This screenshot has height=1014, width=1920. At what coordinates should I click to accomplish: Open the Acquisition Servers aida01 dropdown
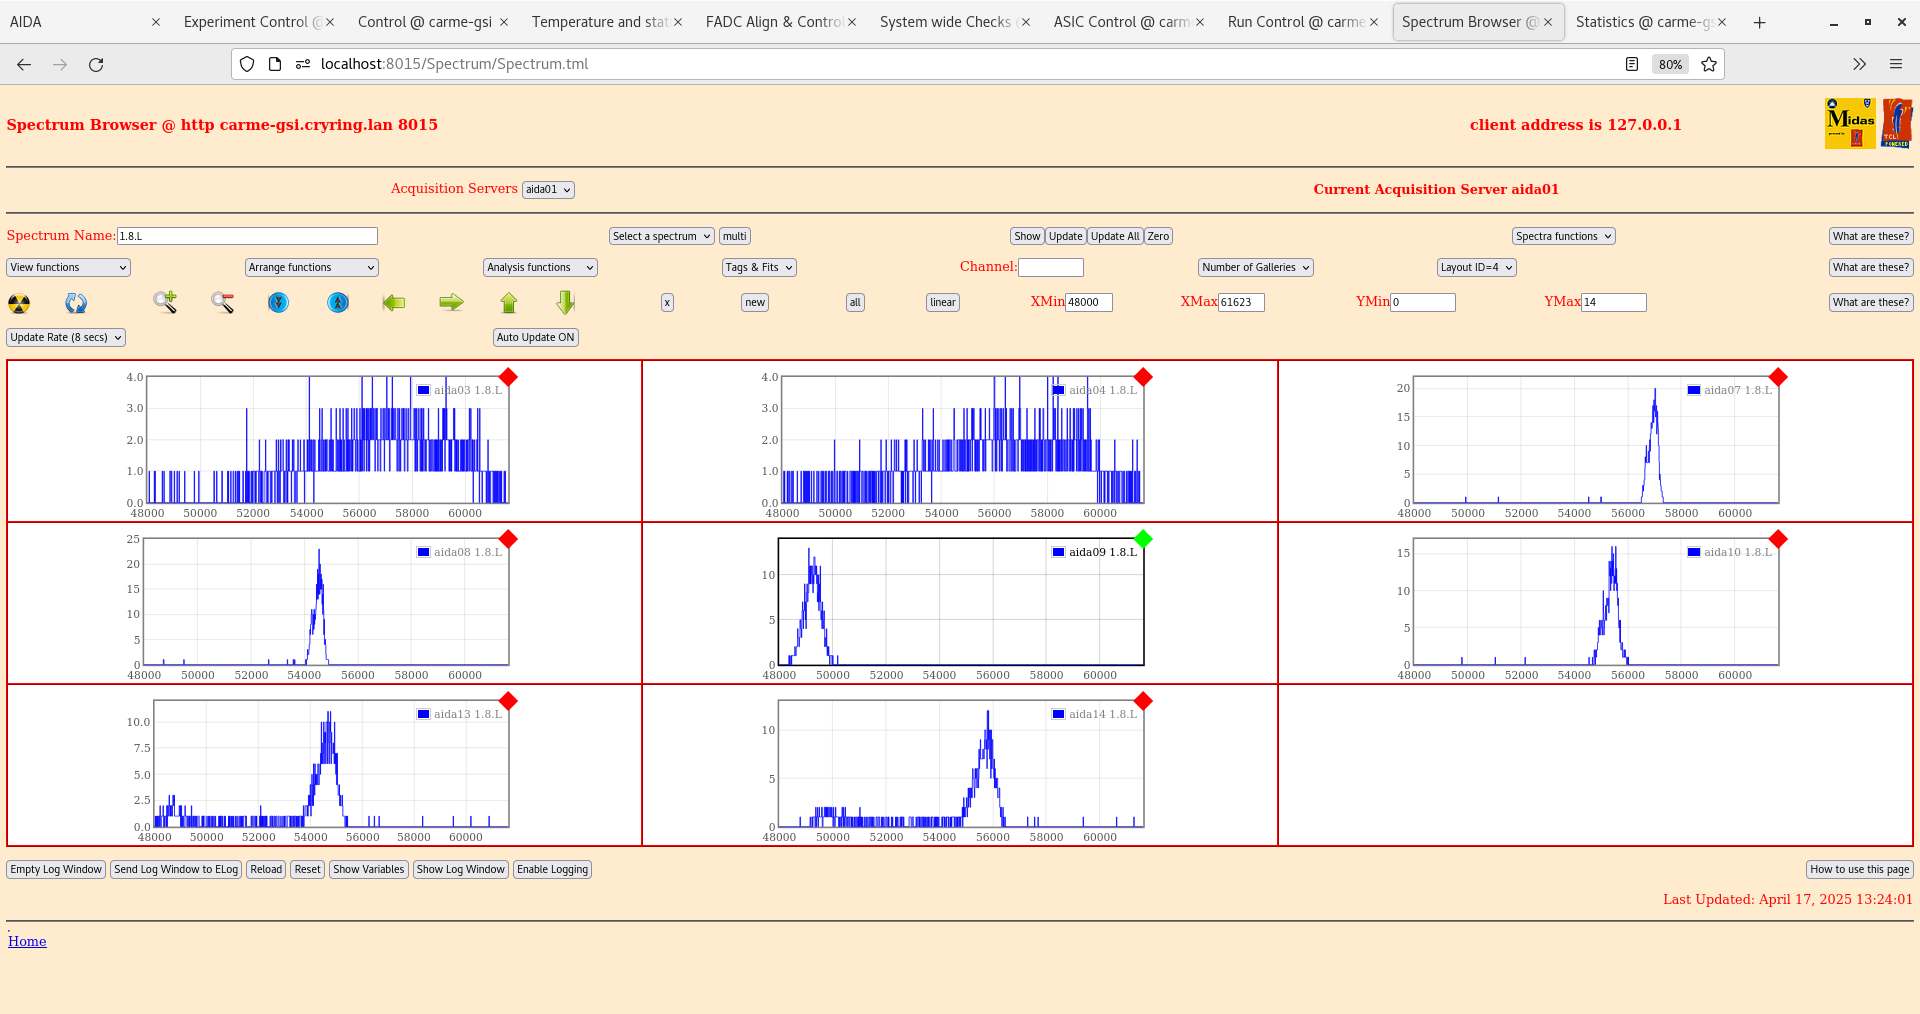tap(548, 189)
